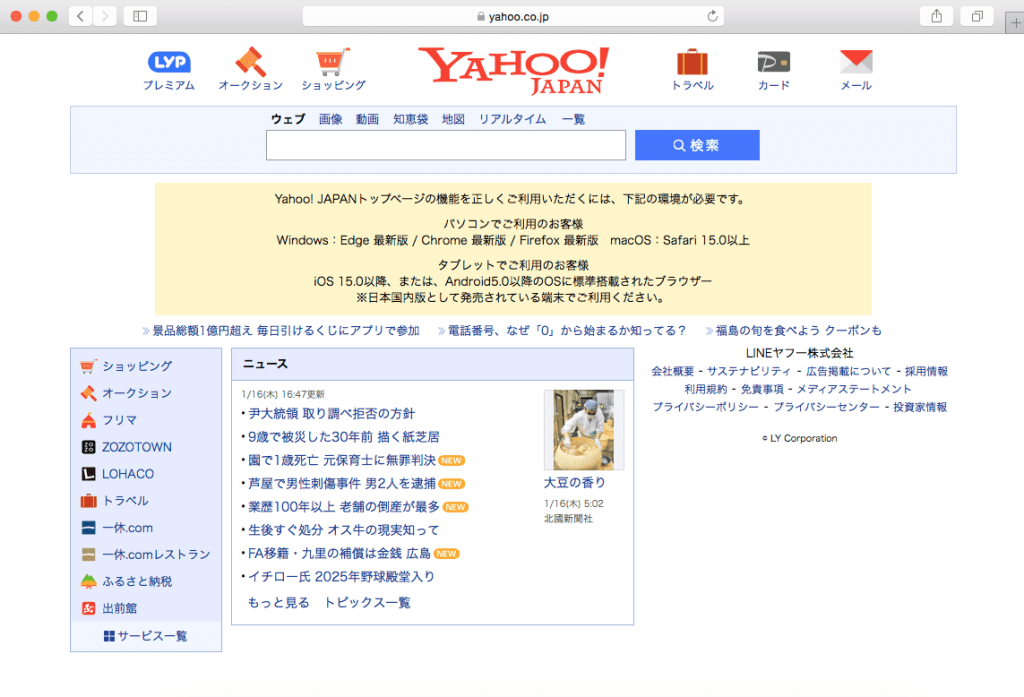1024x697 pixels.
Task: Go forward with Safari forward arrow
Action: click(104, 16)
